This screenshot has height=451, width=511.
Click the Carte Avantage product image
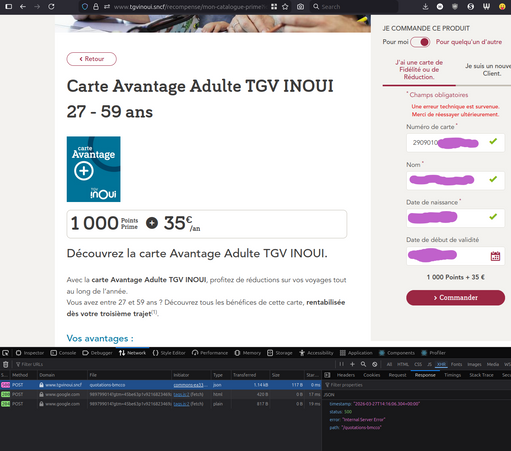click(x=94, y=169)
